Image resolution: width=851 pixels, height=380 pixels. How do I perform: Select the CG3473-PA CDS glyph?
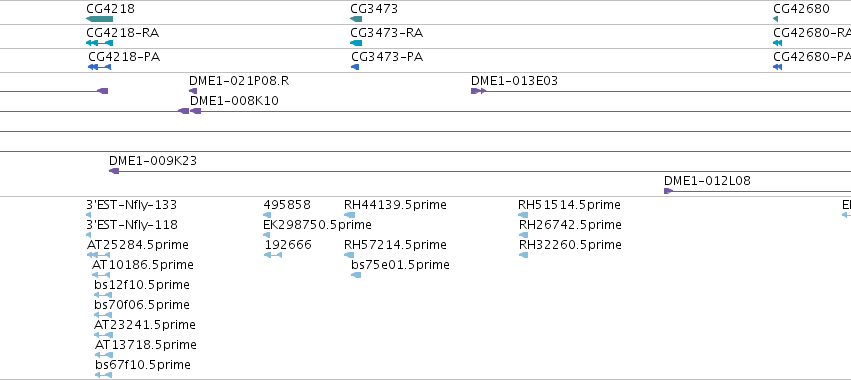pyautogui.click(x=355, y=67)
